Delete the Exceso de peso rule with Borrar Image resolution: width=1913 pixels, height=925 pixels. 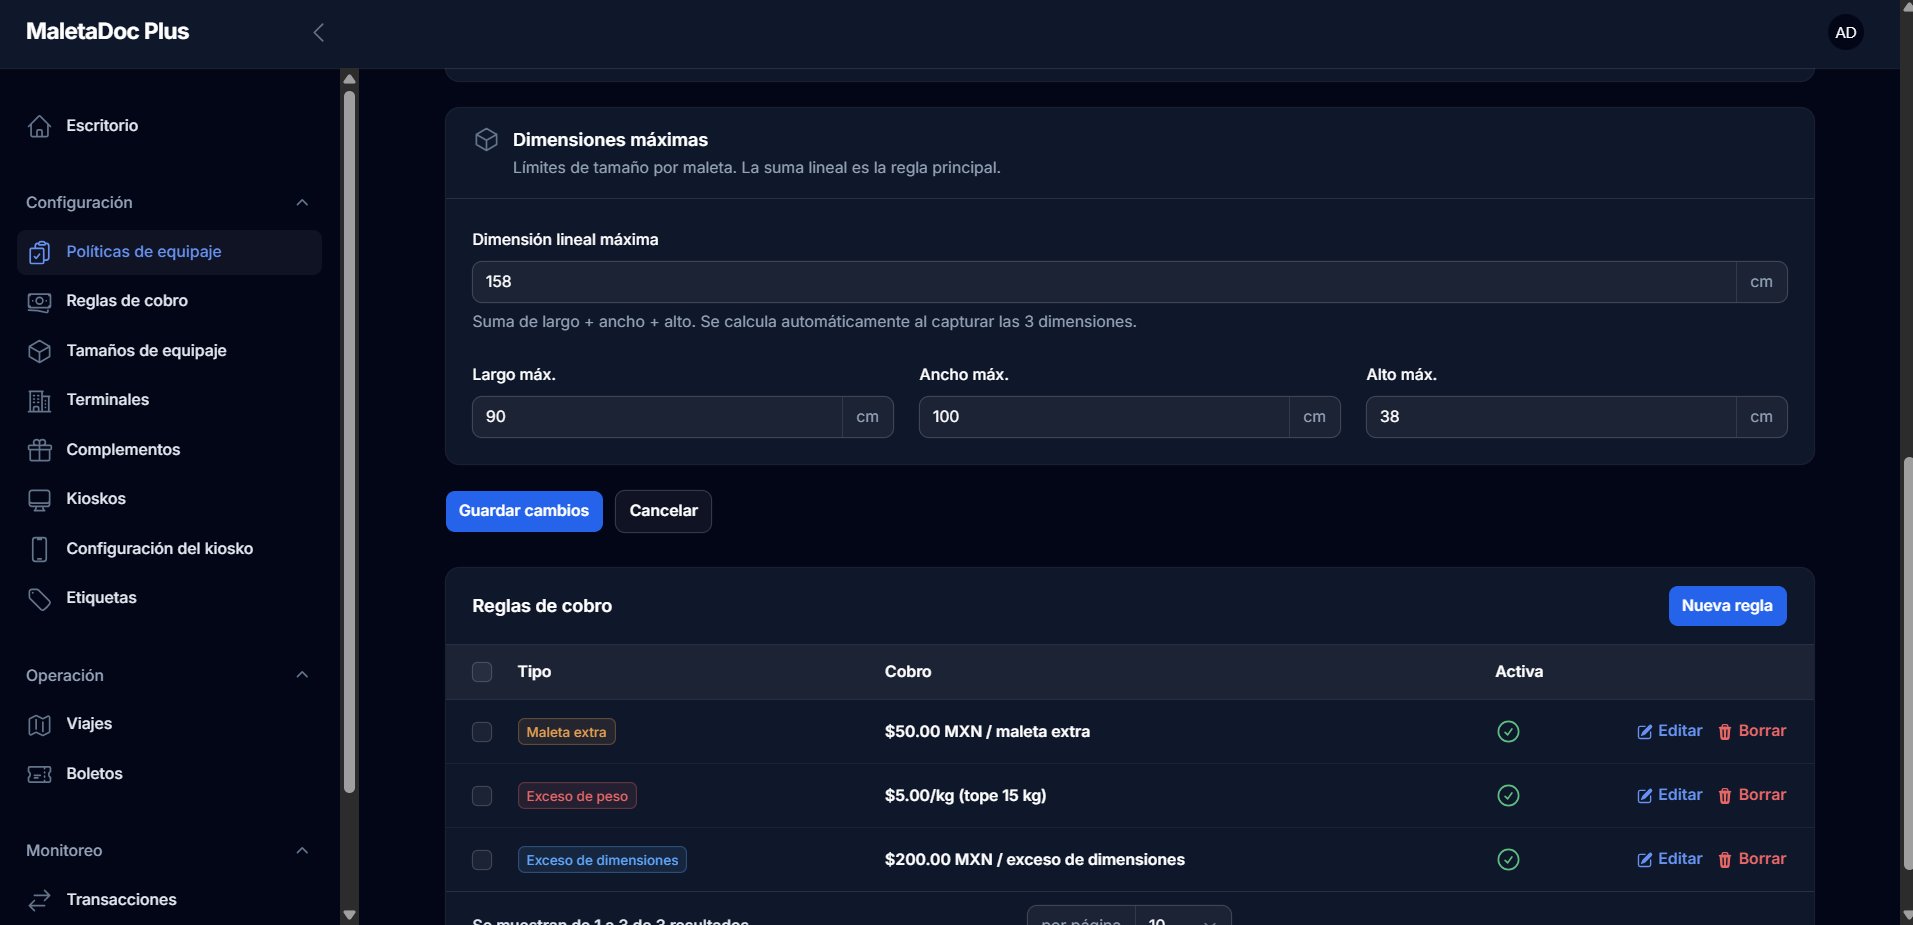[x=1752, y=795]
